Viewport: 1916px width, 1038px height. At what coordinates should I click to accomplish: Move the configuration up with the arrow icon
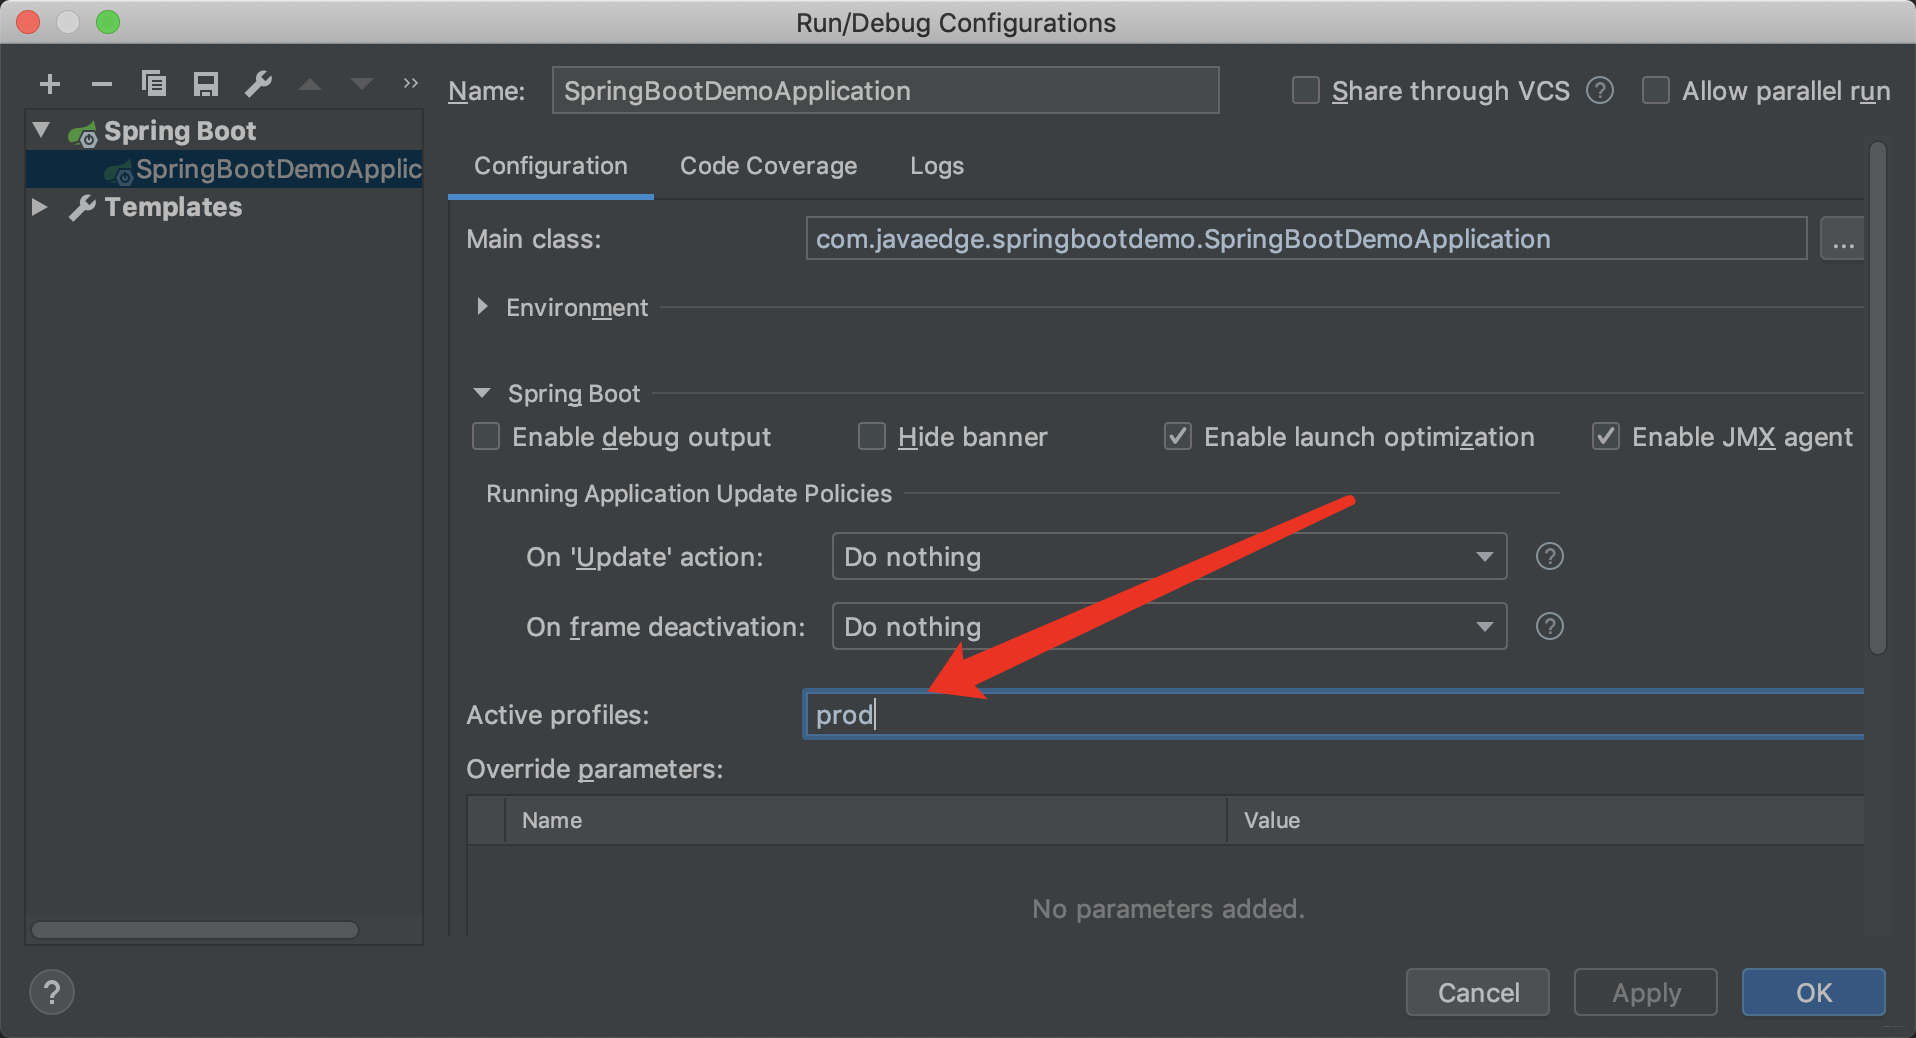pos(310,84)
